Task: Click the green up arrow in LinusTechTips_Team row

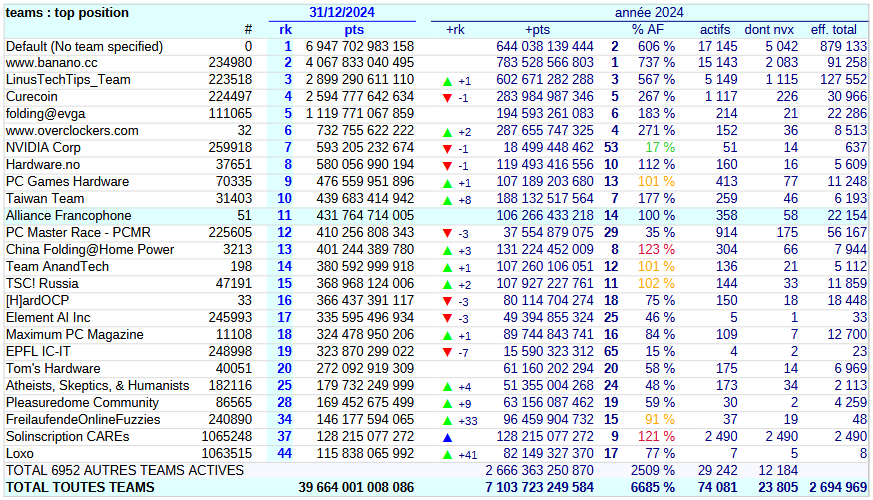Action: [x=447, y=81]
